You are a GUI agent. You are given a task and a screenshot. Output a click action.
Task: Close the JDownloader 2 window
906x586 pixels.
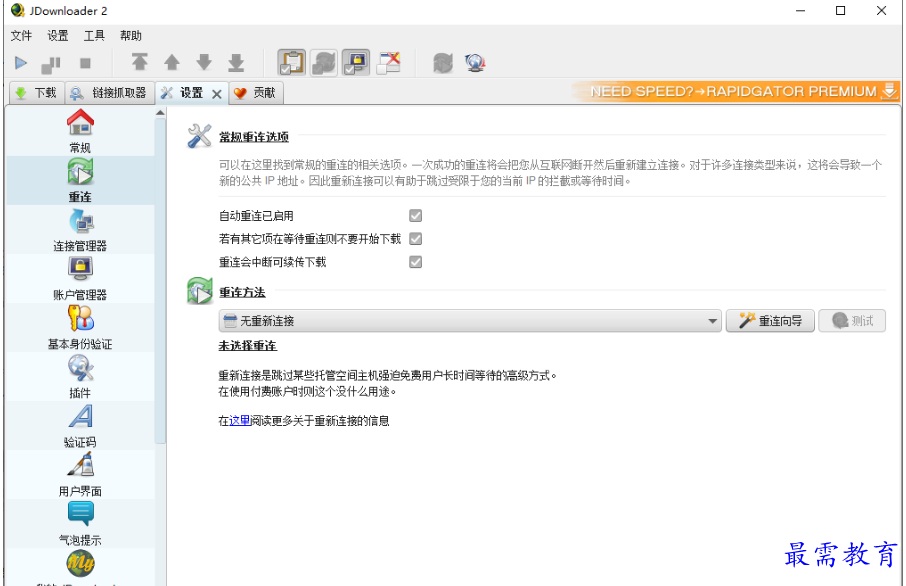pos(881,11)
